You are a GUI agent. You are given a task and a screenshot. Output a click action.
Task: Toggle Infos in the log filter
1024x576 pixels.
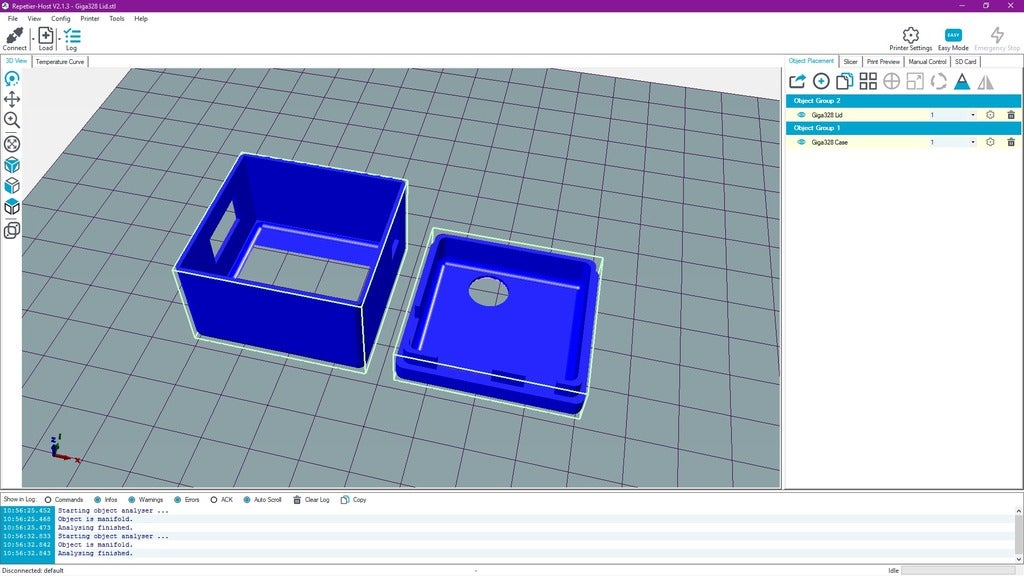click(105, 500)
